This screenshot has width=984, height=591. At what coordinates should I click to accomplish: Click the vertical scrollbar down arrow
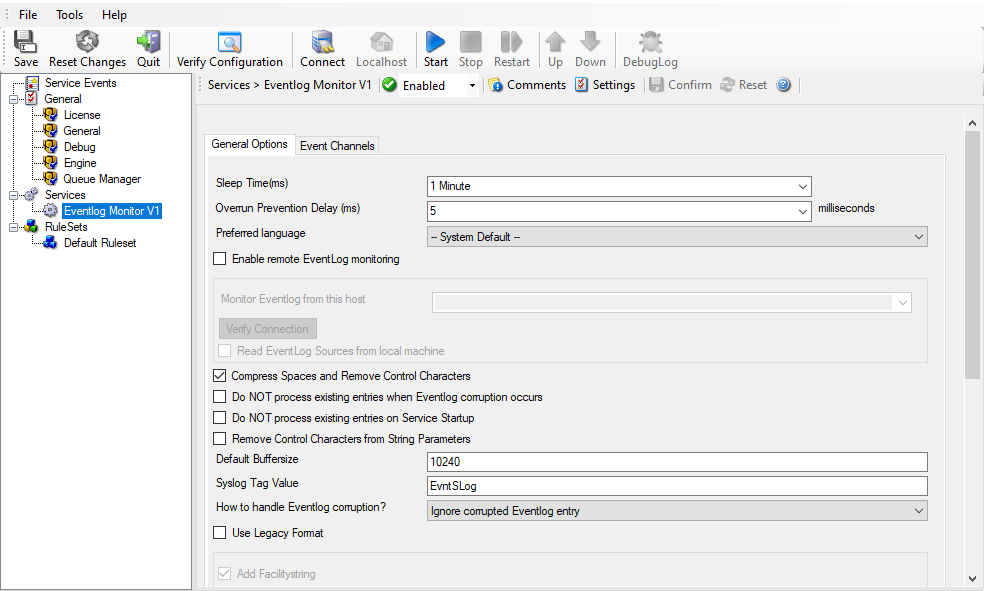(972, 578)
